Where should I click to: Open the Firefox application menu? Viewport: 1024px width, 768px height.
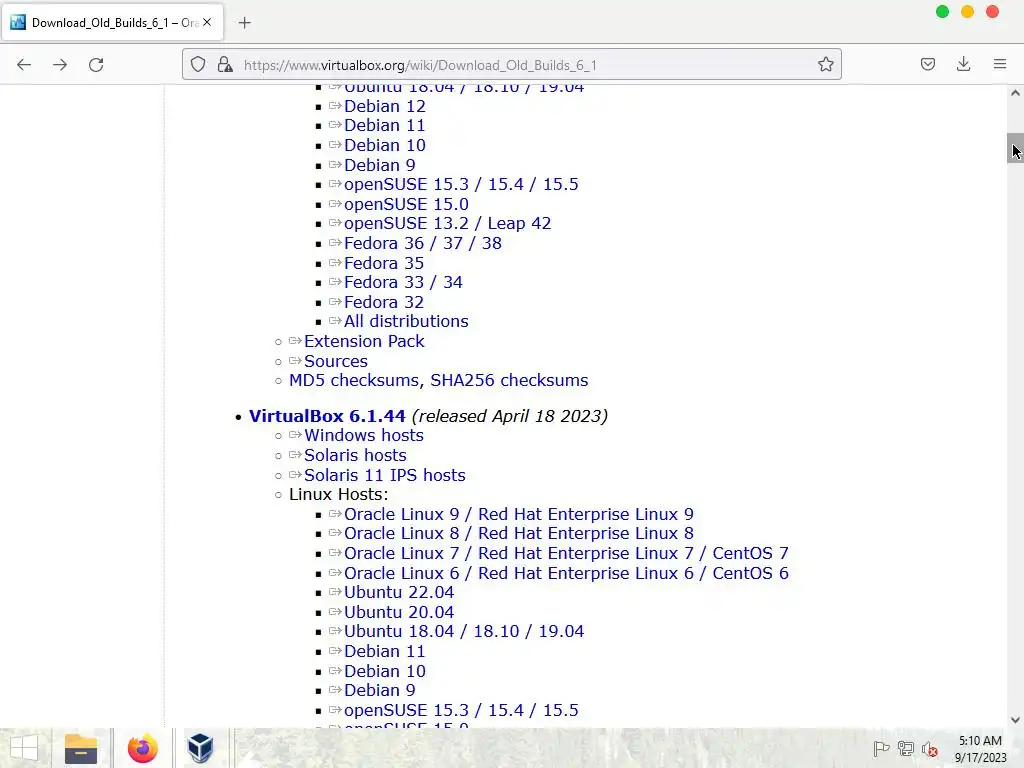(x=1000, y=65)
